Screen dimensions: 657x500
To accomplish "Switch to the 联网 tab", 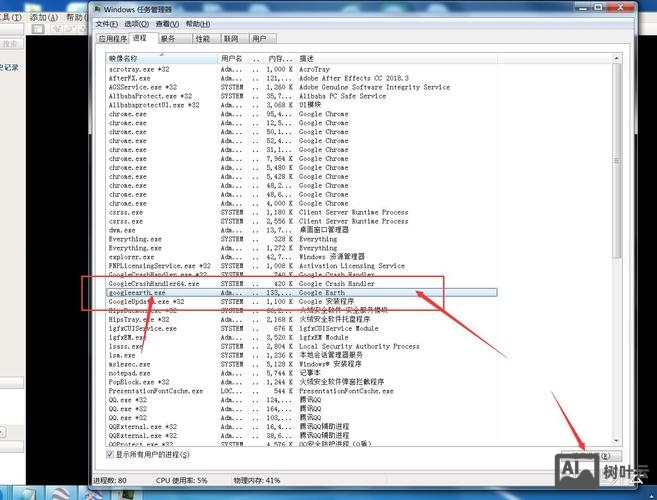I will coord(231,38).
